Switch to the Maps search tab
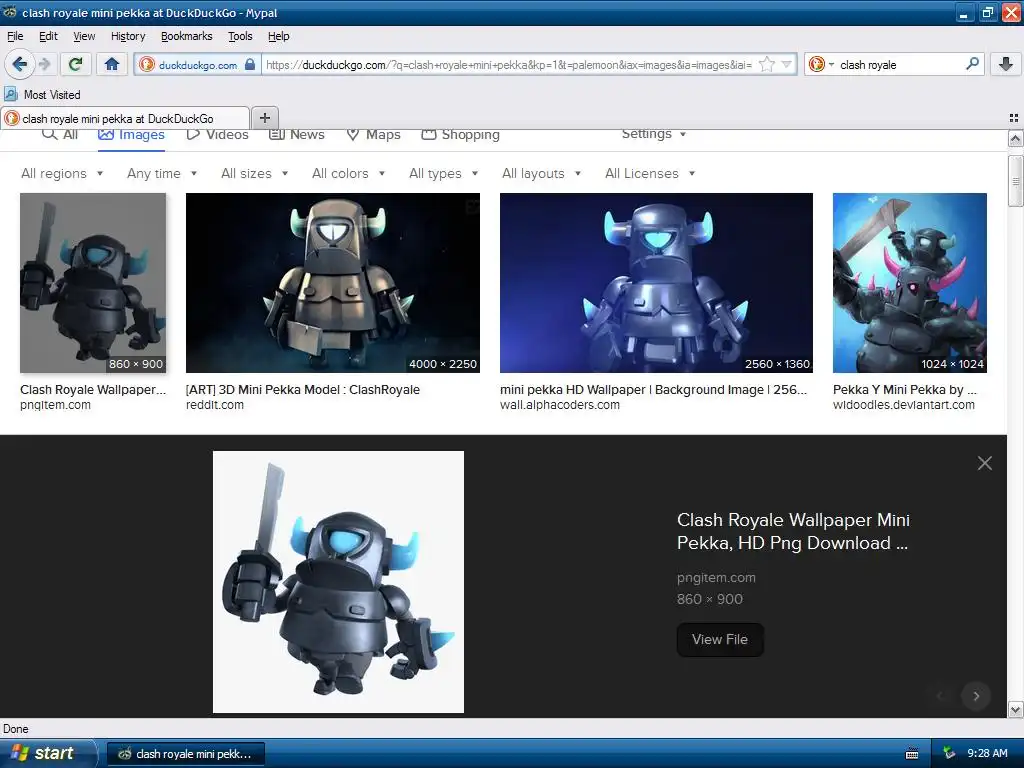The image size is (1024, 768). click(x=374, y=135)
